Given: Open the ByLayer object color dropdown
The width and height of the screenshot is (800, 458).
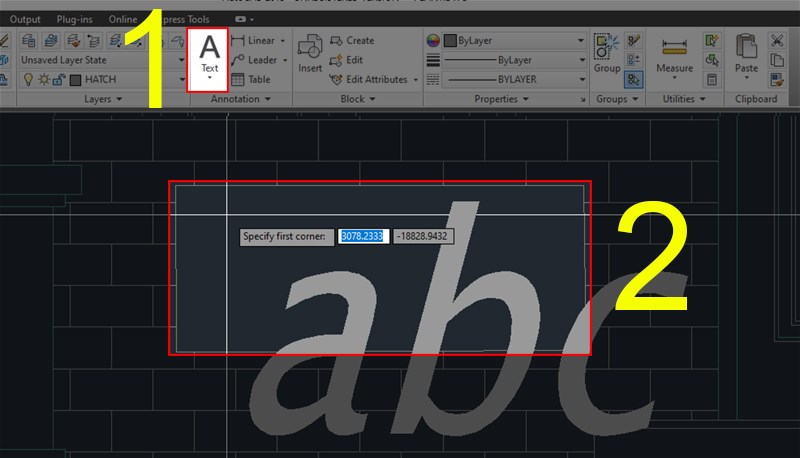Looking at the screenshot, I should point(581,40).
